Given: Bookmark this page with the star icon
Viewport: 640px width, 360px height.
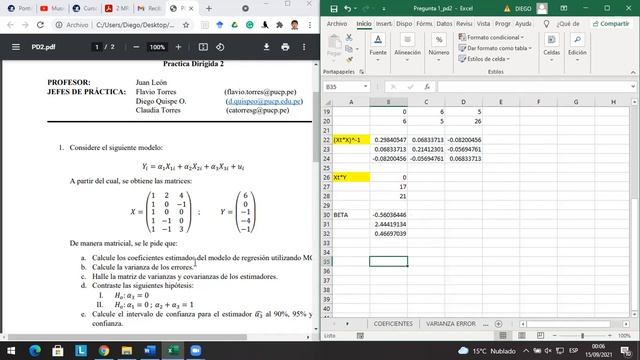Looking at the screenshot, I should click(186, 25).
